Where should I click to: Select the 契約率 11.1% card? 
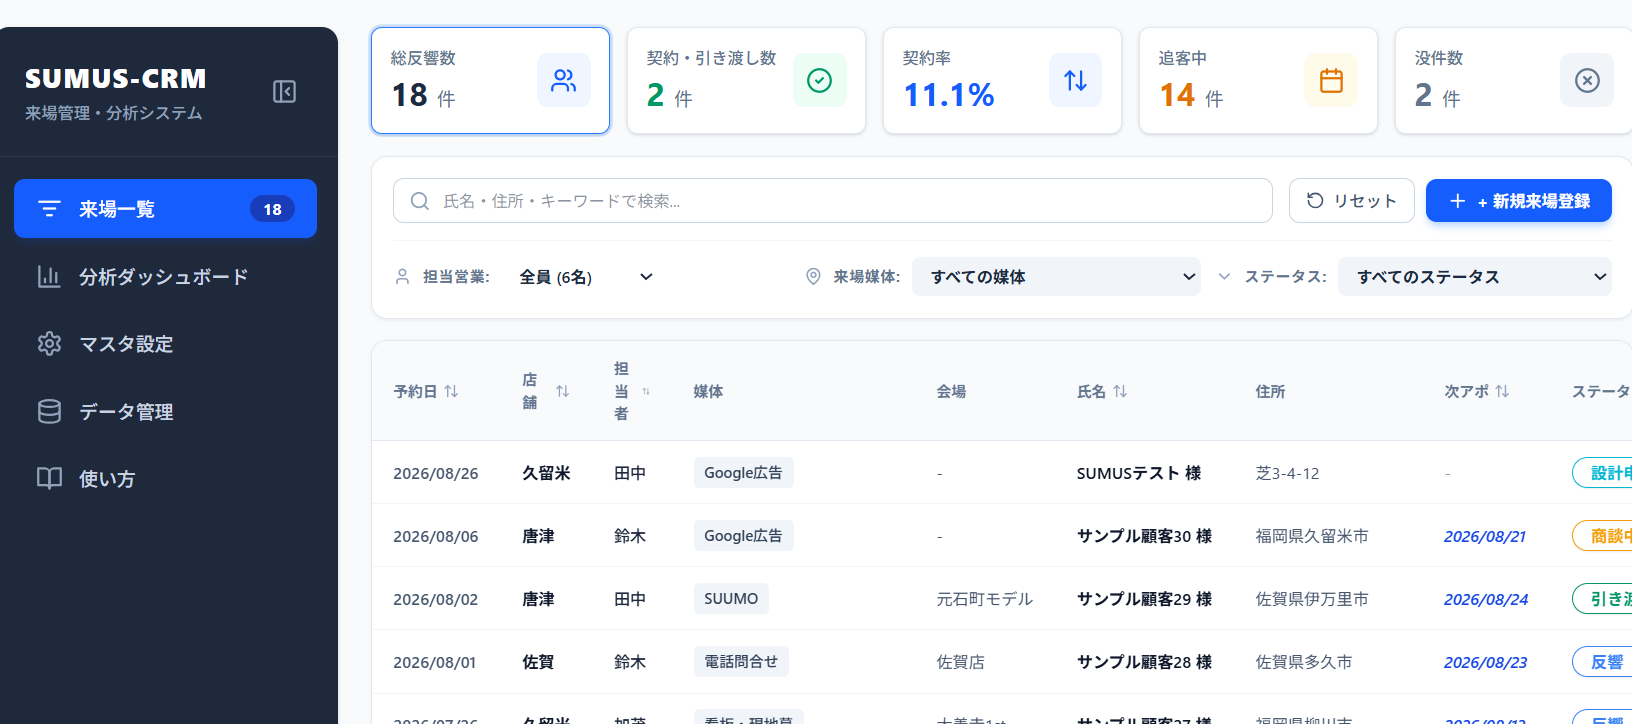tap(1002, 80)
